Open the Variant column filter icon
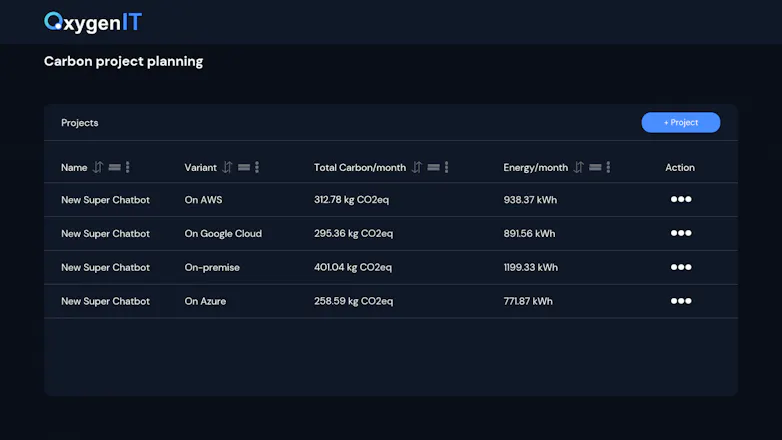 tap(243, 167)
